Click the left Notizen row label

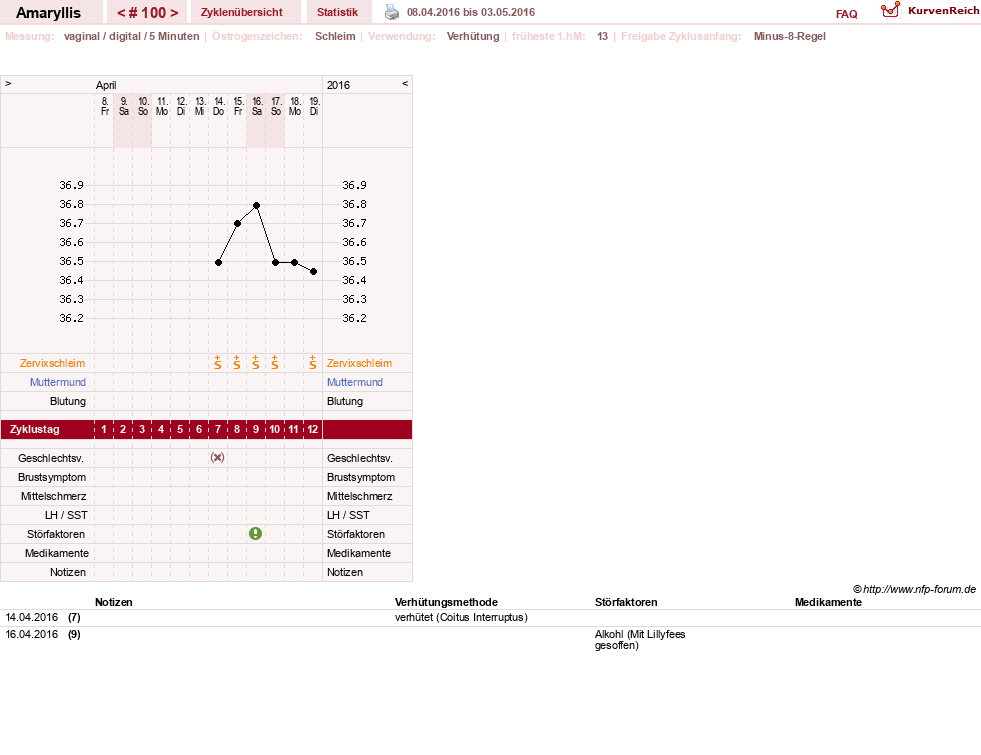click(x=68, y=572)
